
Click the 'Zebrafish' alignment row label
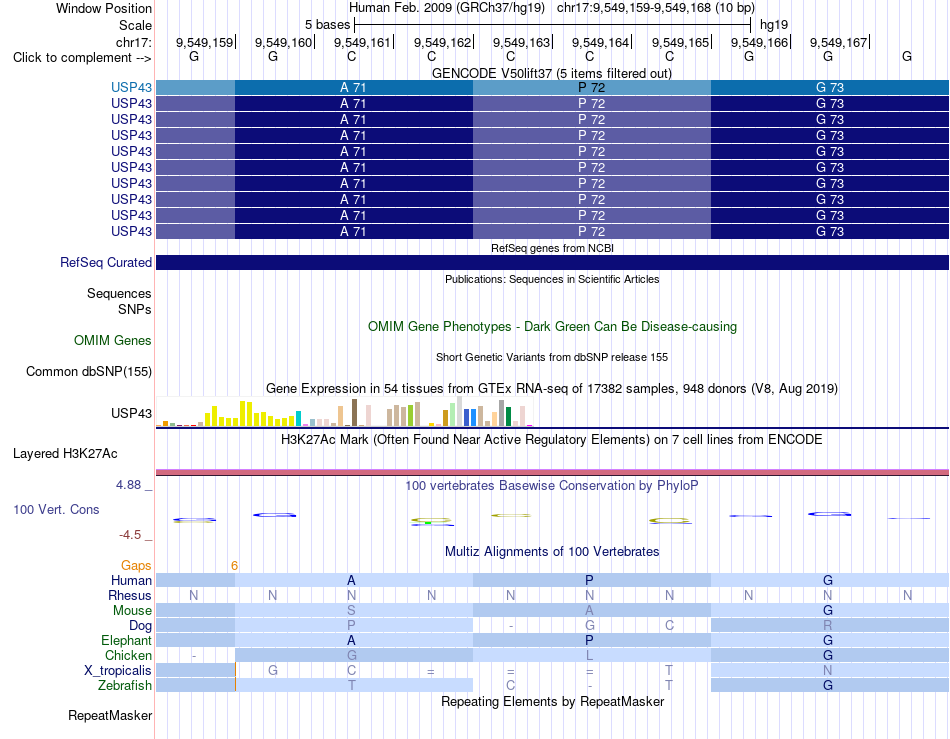pos(125,686)
